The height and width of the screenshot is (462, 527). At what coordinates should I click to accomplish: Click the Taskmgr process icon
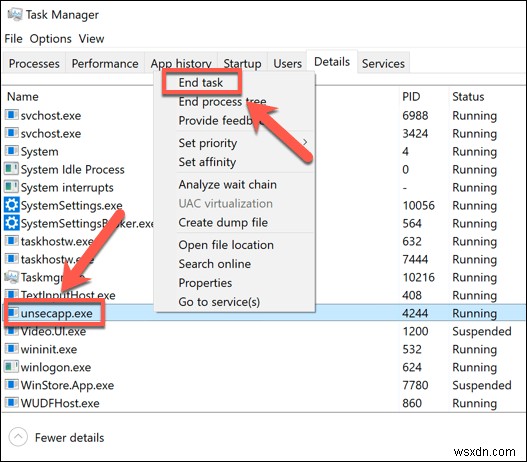[12, 277]
